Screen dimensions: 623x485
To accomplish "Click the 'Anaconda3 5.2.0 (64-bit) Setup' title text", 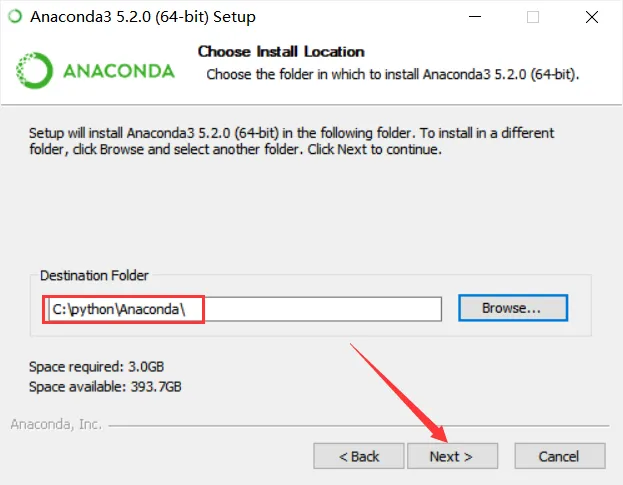I will (x=143, y=17).
